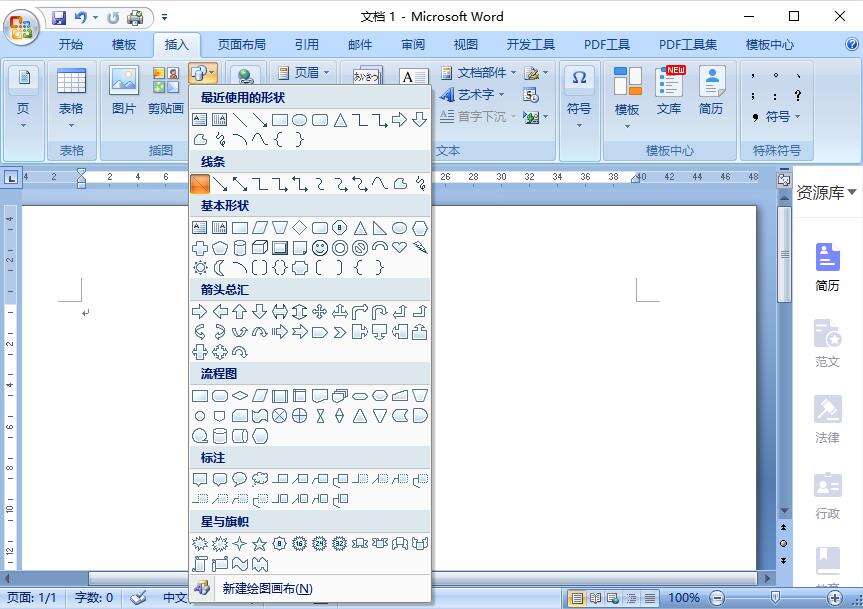The height and width of the screenshot is (609, 863).
Task: Switch to Full Screen Reading view
Action: [595, 597]
